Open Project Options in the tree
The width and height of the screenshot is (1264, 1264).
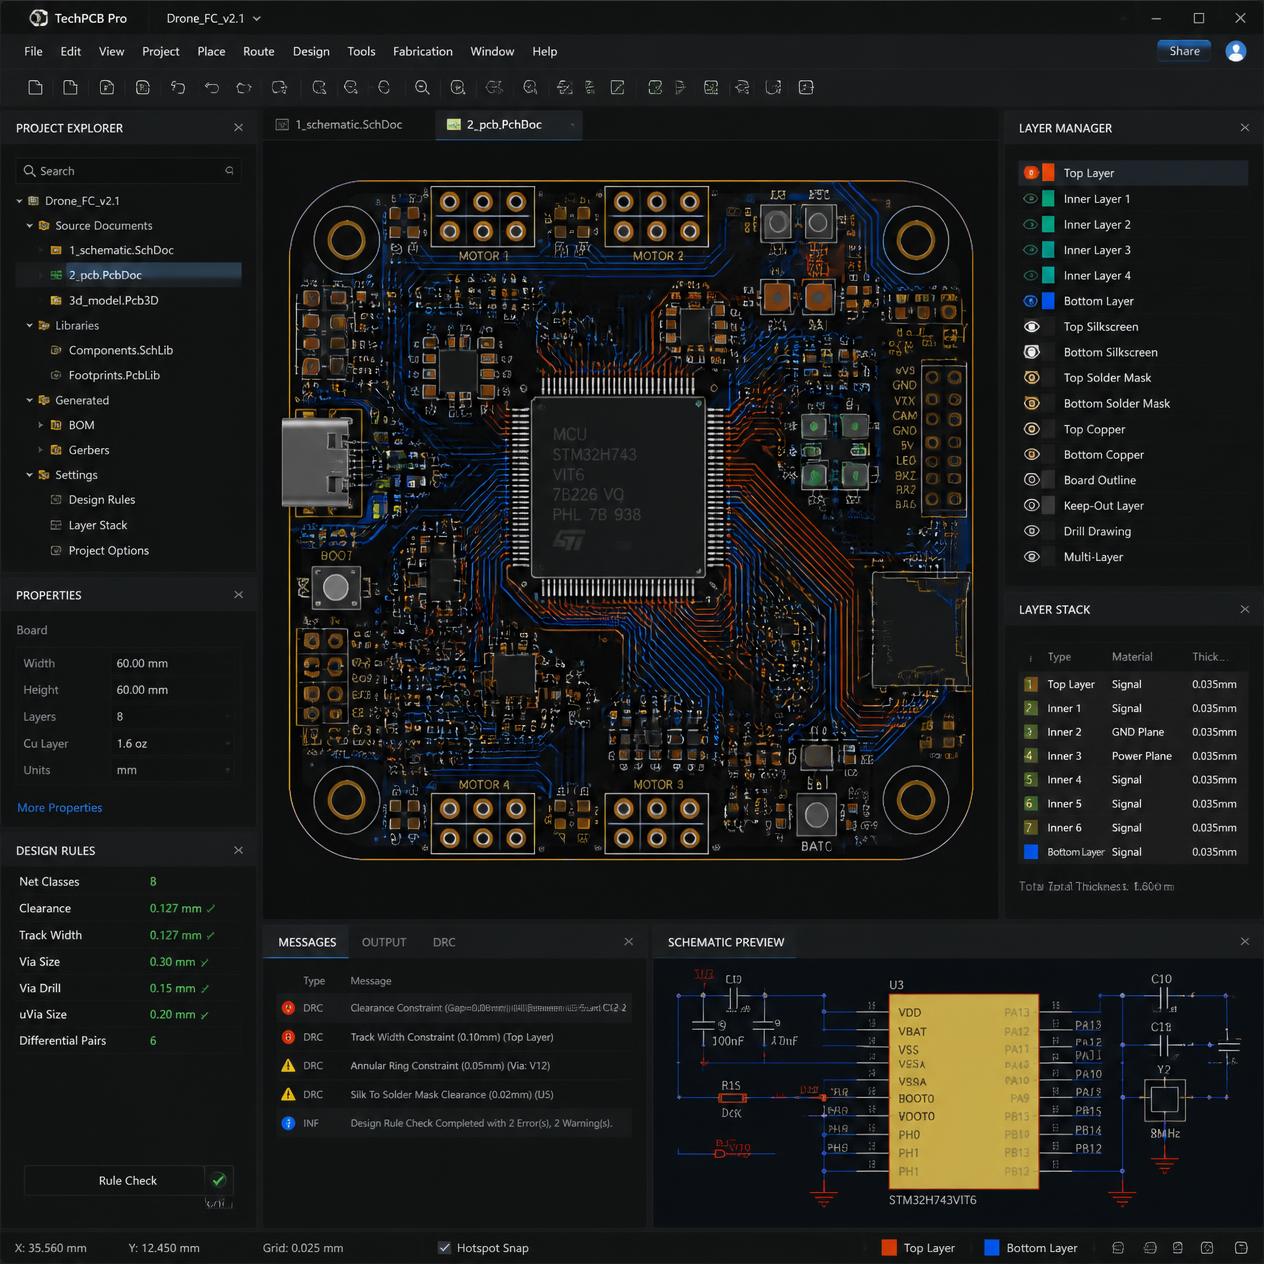[108, 551]
